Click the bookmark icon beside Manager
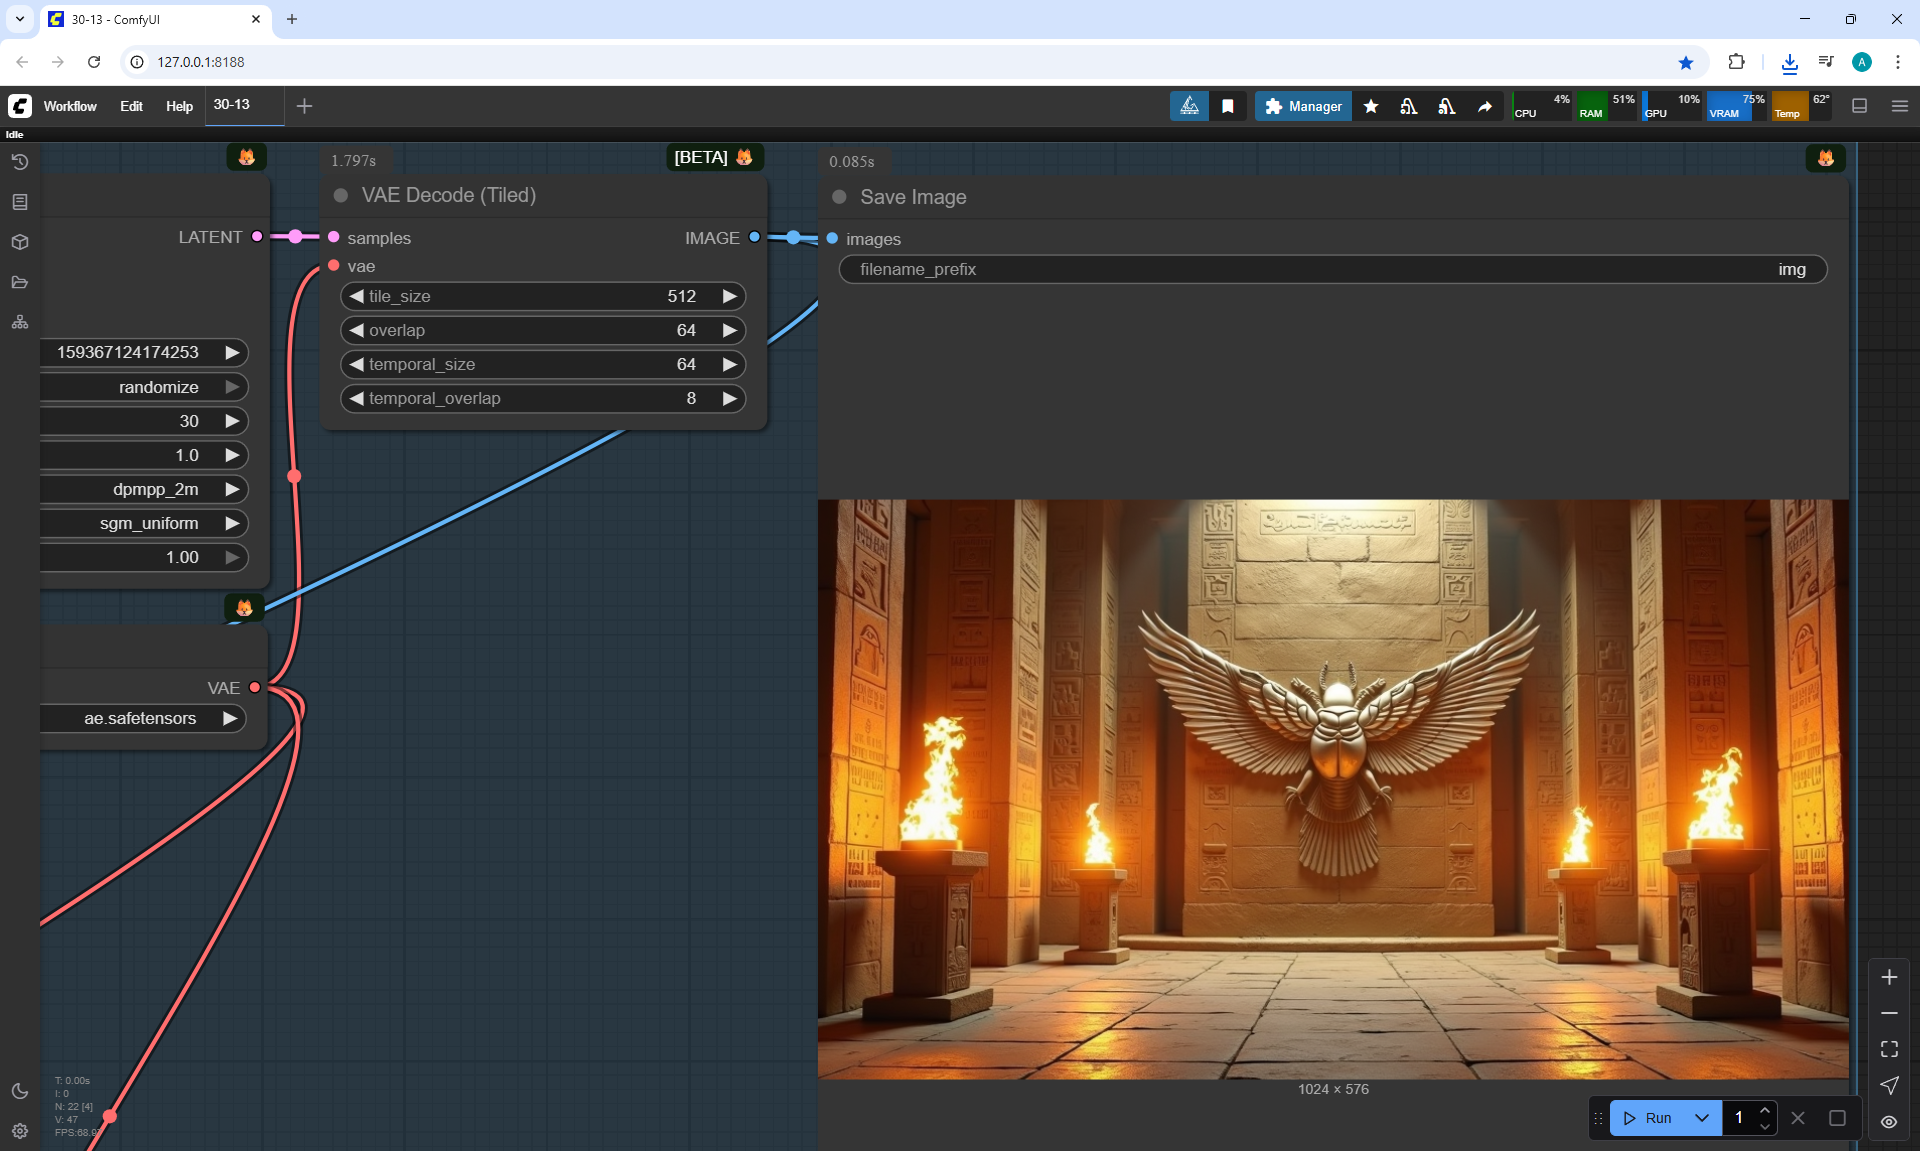 pos(1228,106)
